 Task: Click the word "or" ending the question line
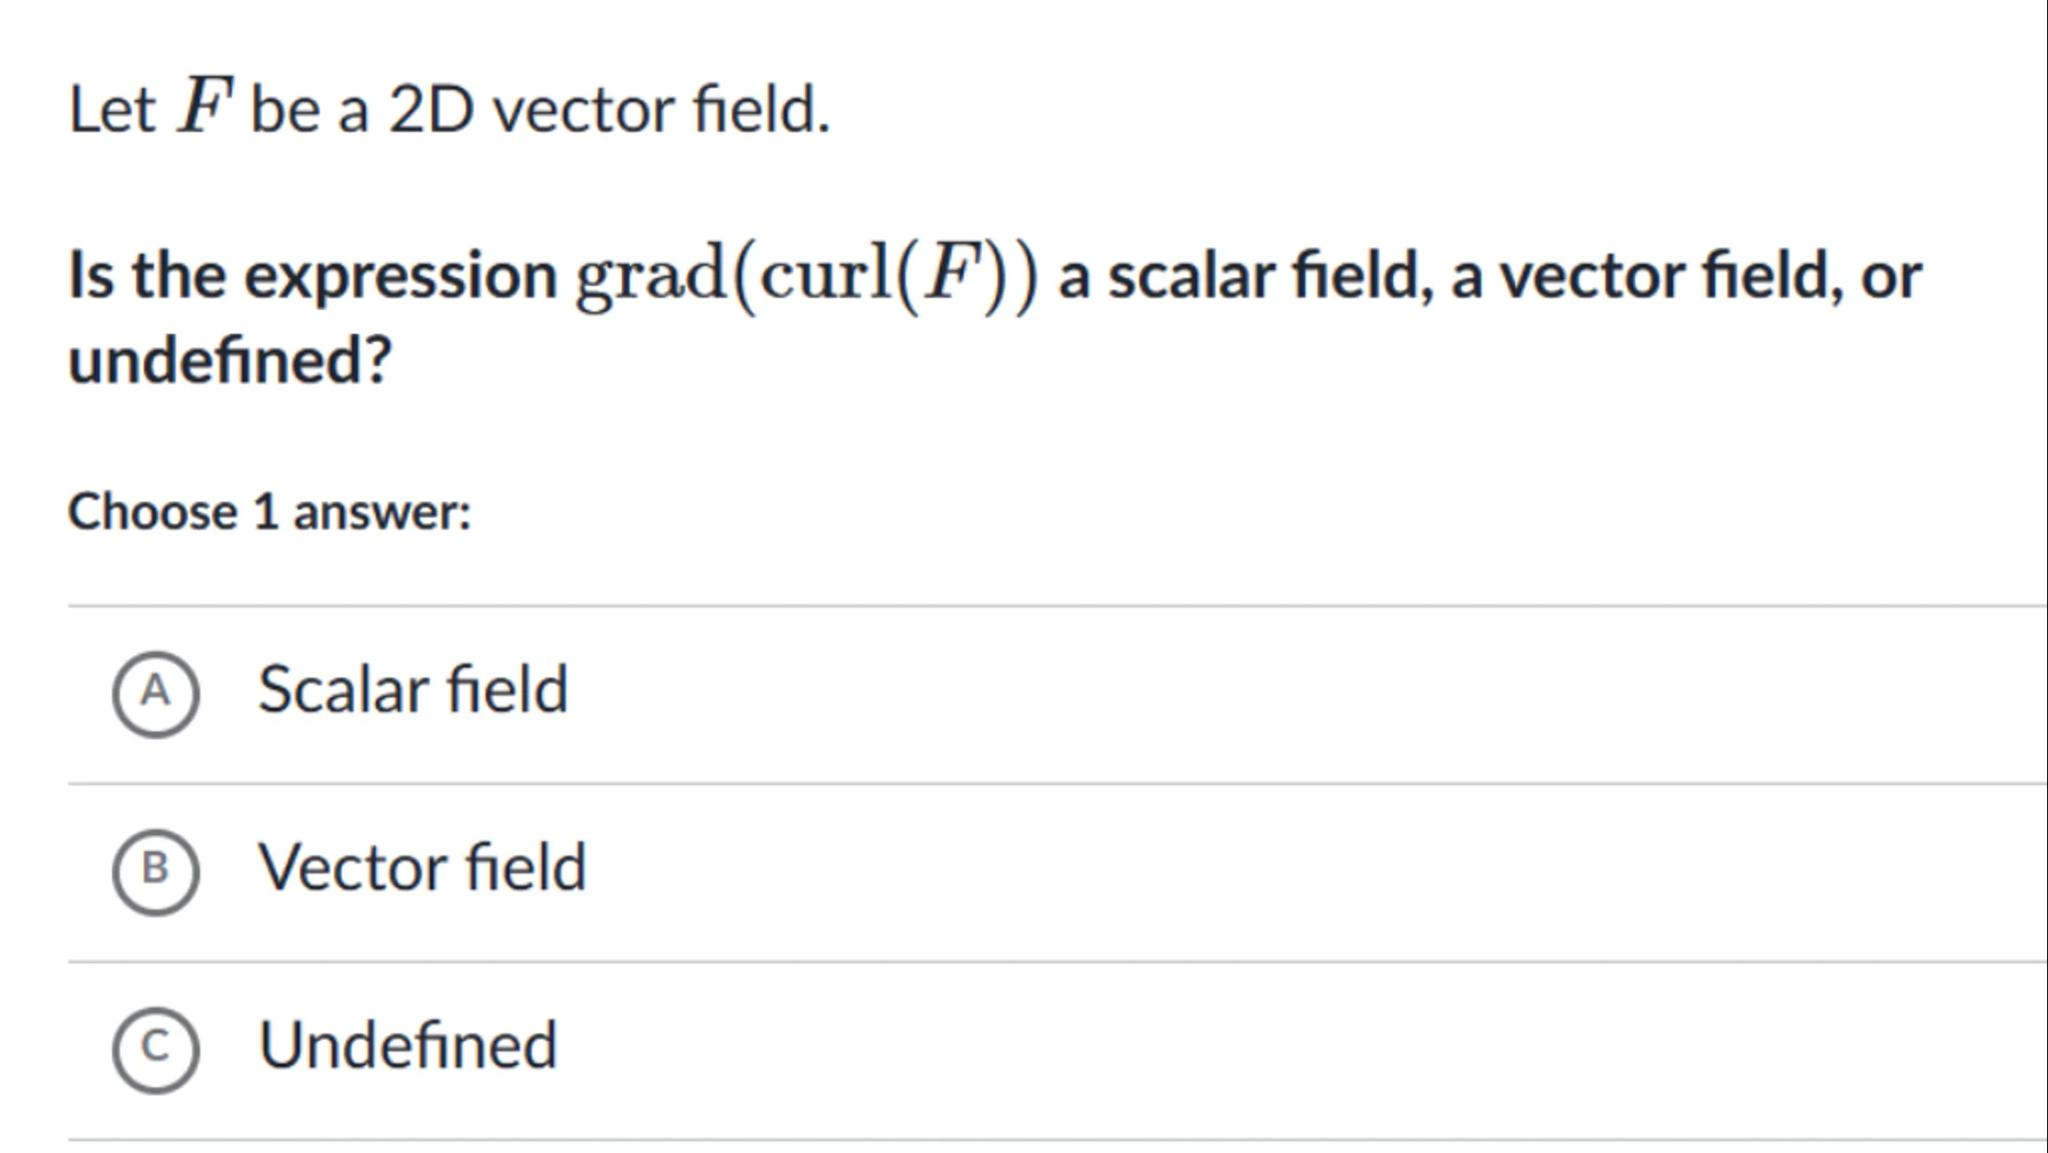coord(1890,278)
